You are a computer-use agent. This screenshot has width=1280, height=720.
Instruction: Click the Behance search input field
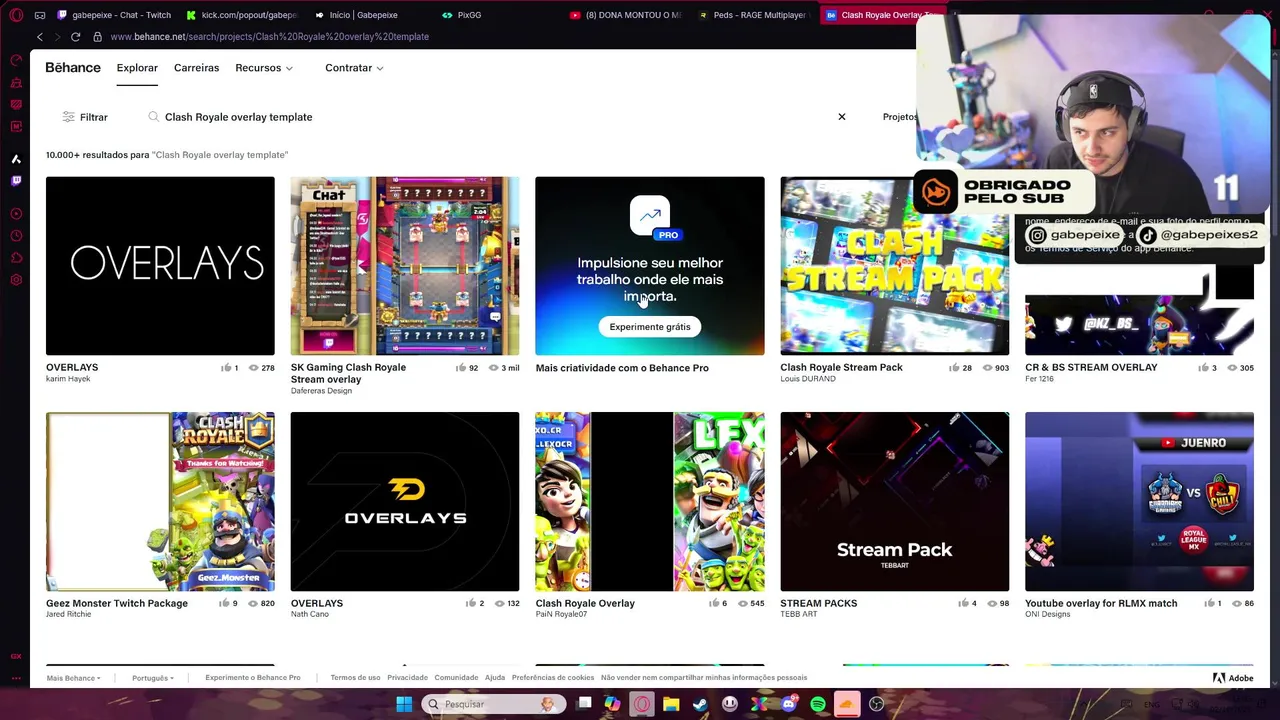click(x=490, y=117)
